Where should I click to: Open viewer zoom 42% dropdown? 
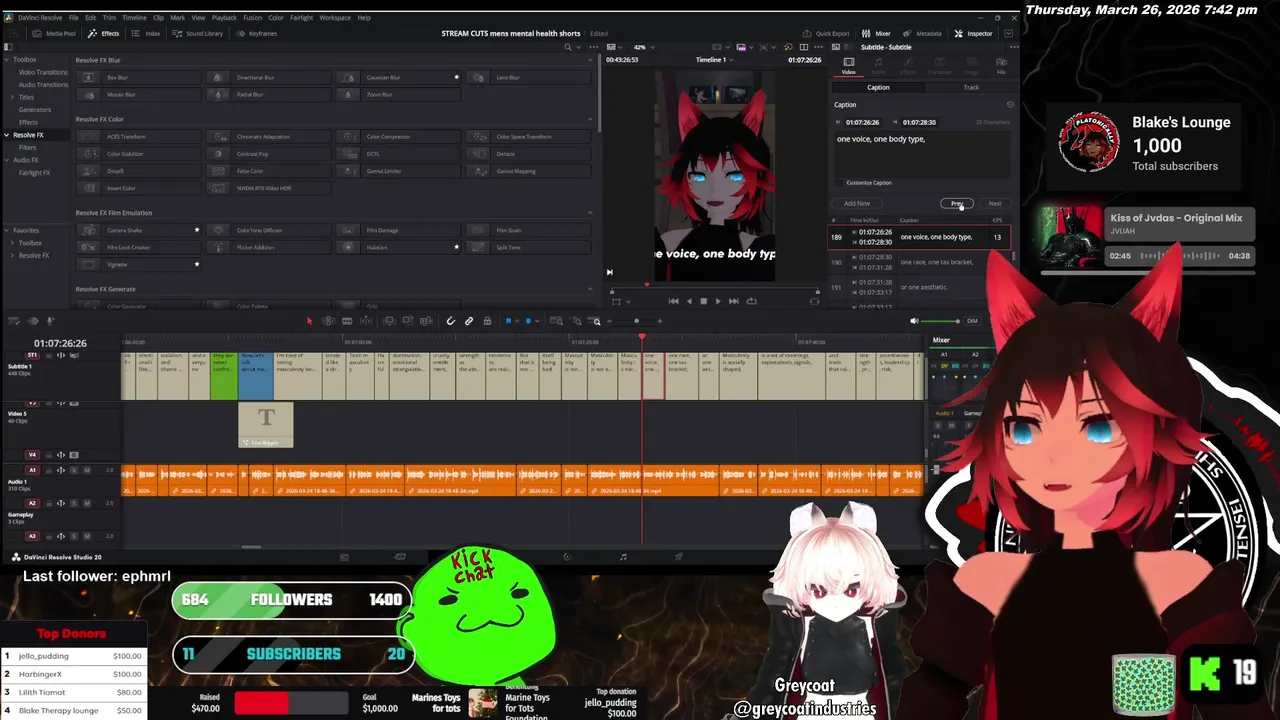[x=643, y=46]
